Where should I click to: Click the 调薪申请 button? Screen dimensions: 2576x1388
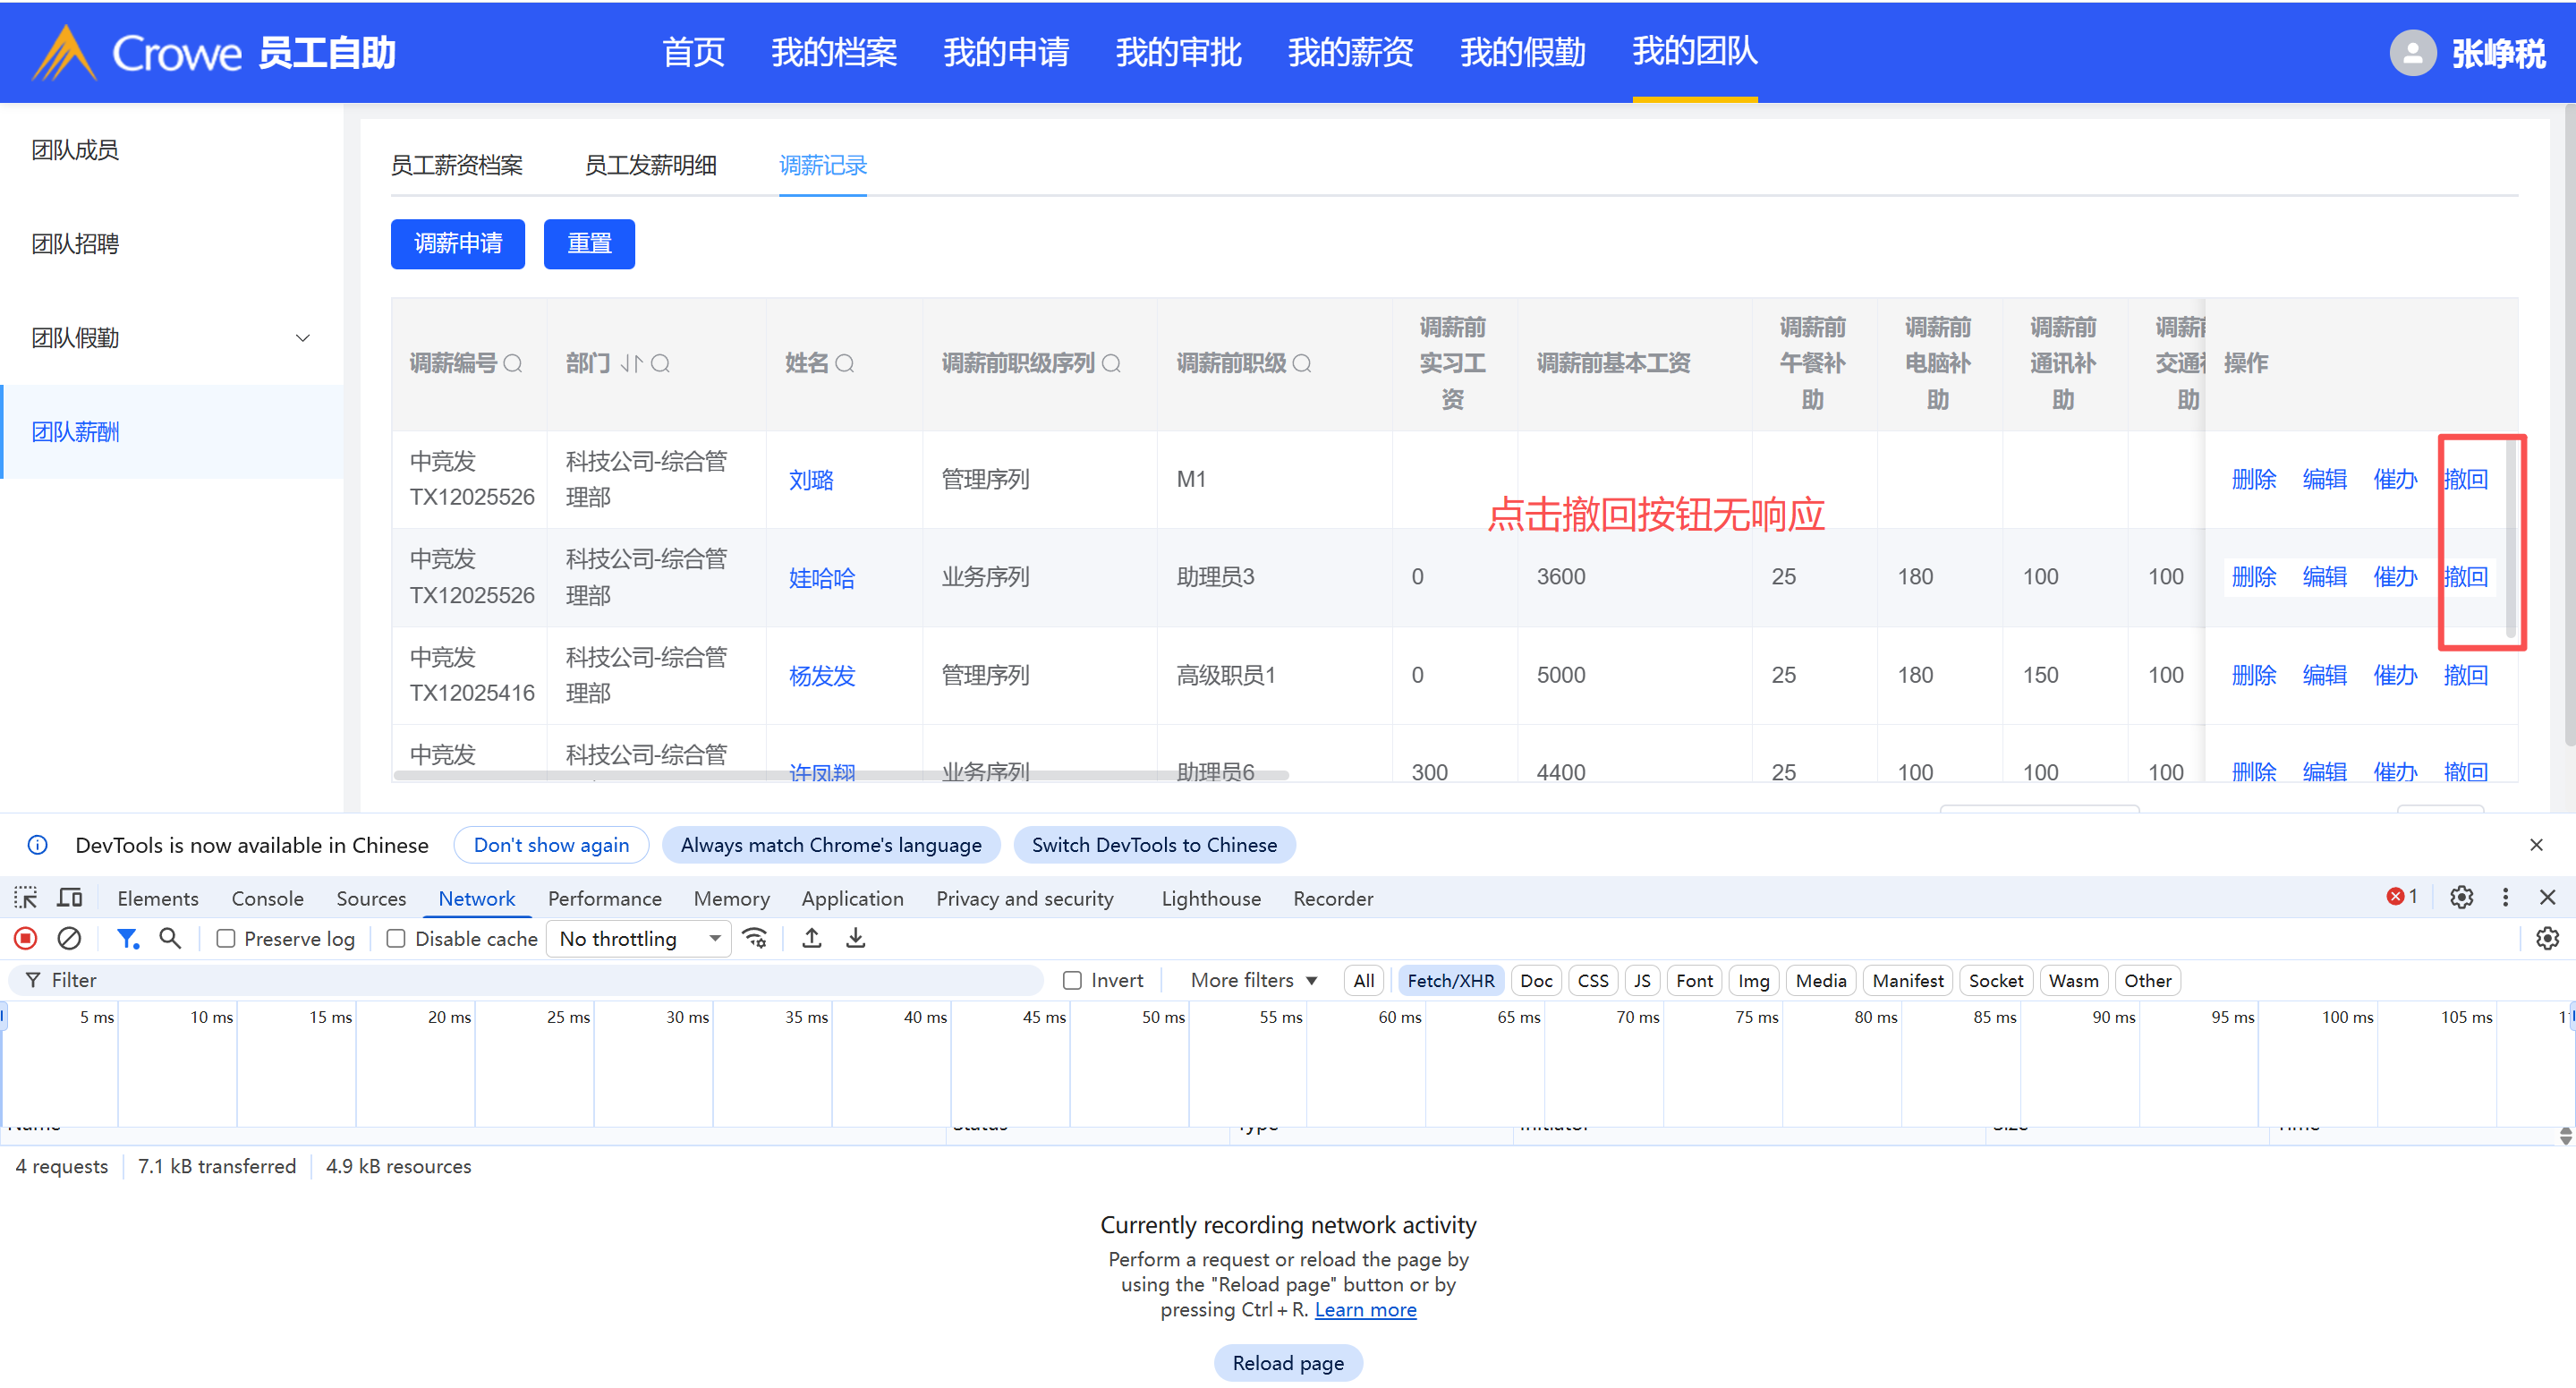pos(457,244)
